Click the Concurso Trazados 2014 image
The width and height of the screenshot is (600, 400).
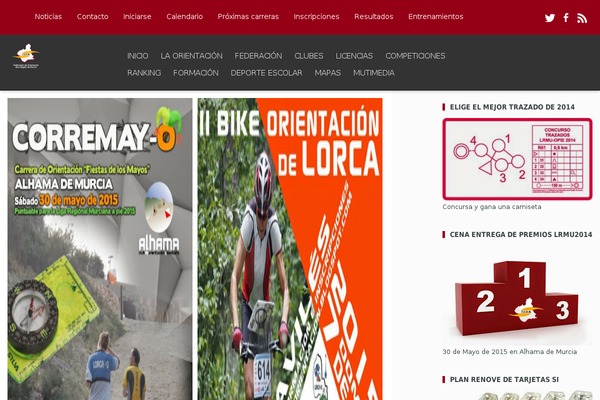pos(517,159)
